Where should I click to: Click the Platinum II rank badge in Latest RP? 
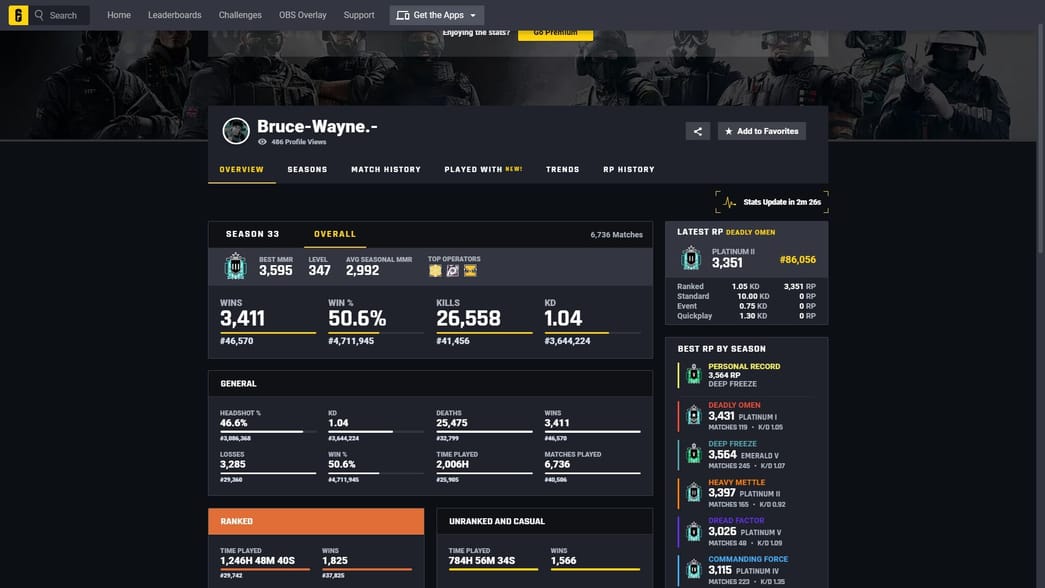coord(691,258)
